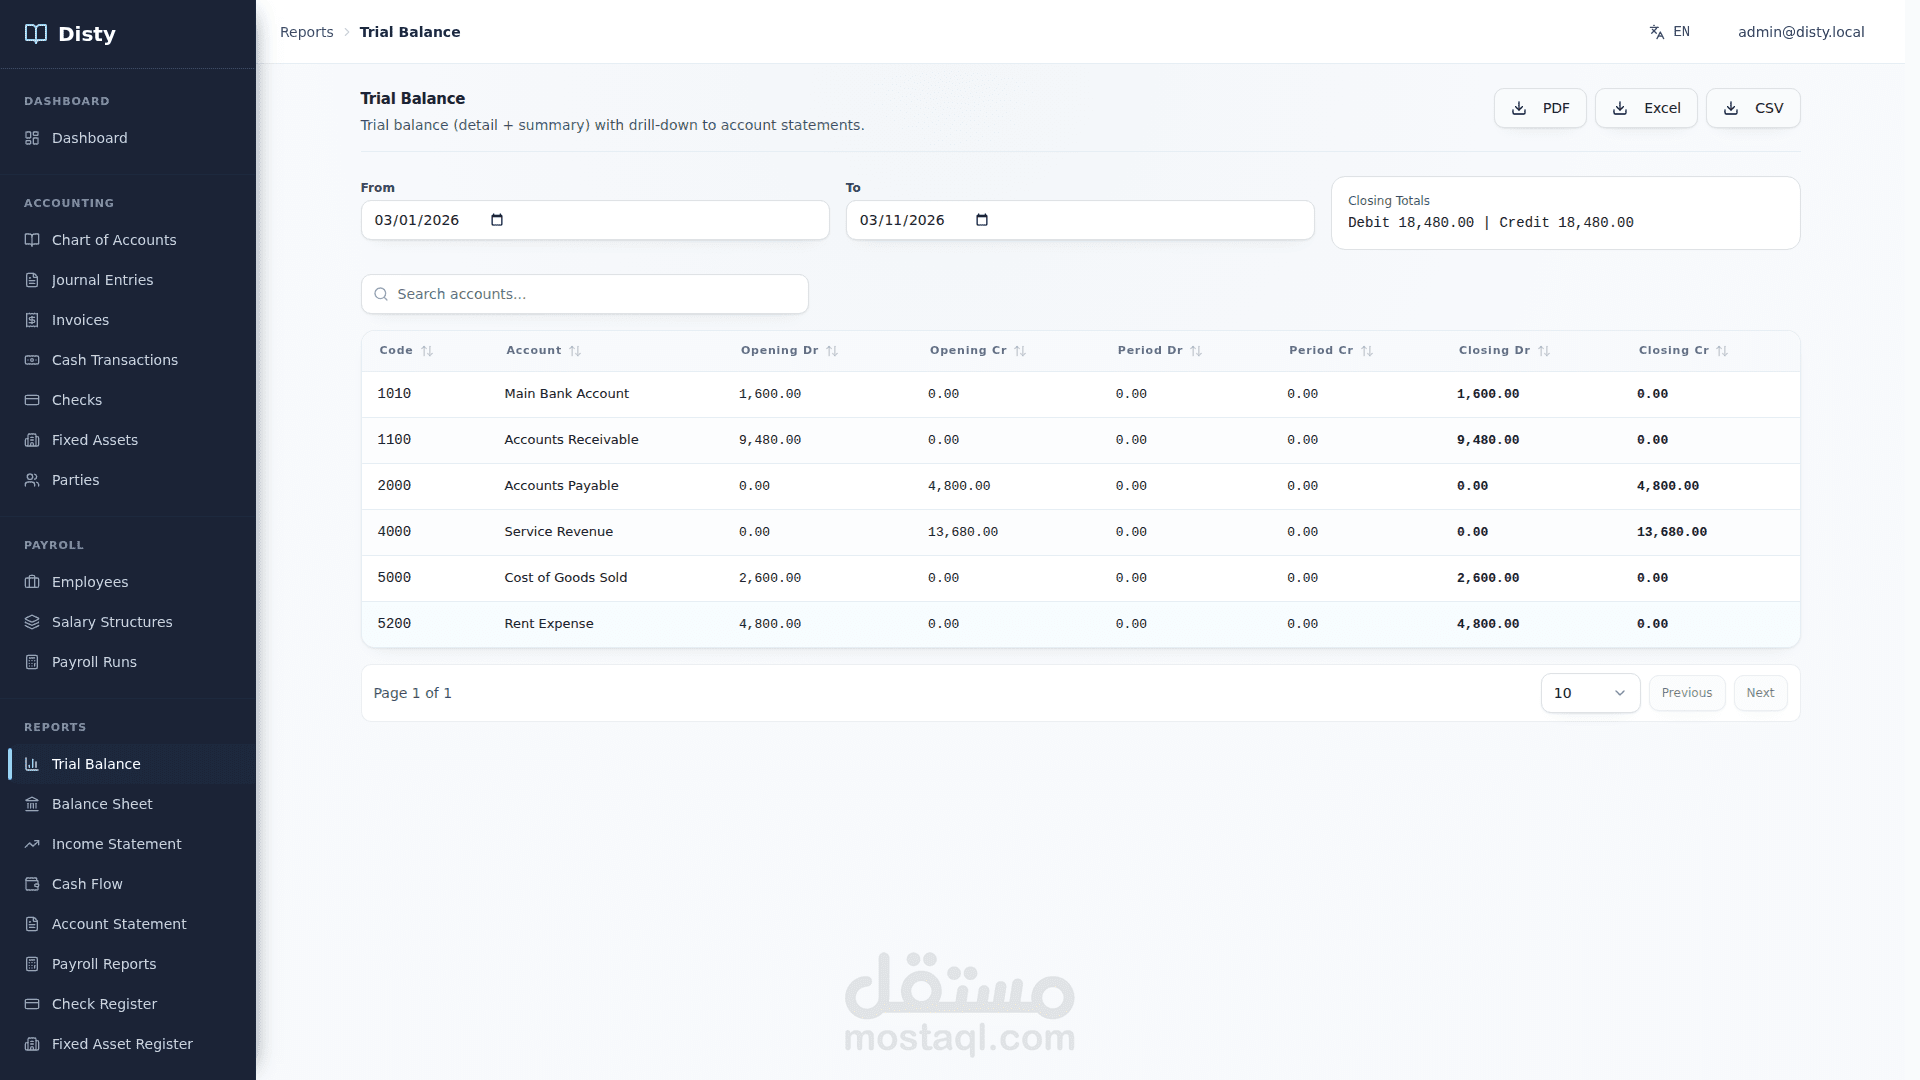Click the language translate icon

(x=1657, y=32)
